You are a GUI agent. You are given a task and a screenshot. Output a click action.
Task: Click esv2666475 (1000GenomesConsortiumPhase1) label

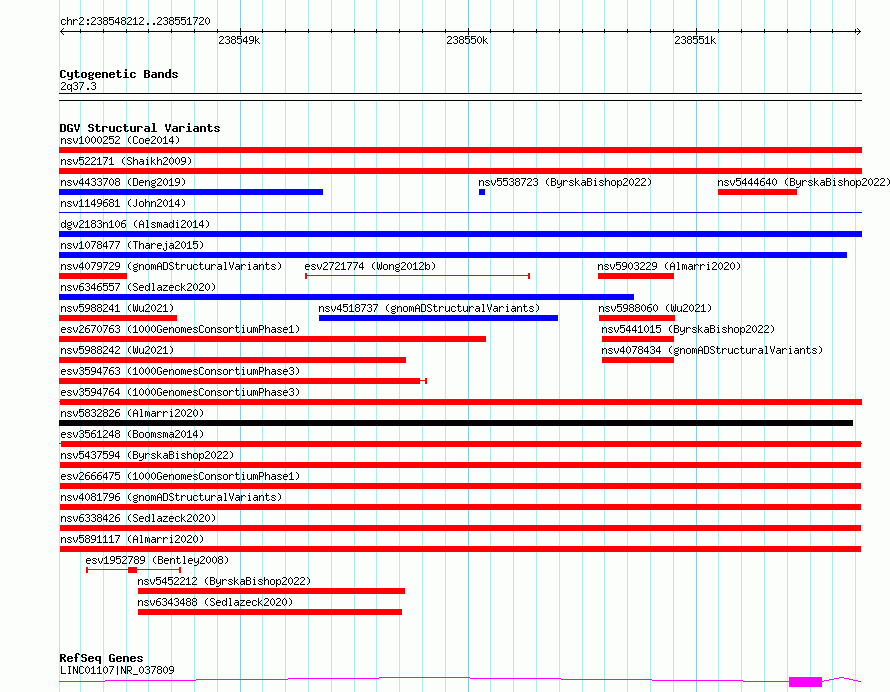(180, 476)
